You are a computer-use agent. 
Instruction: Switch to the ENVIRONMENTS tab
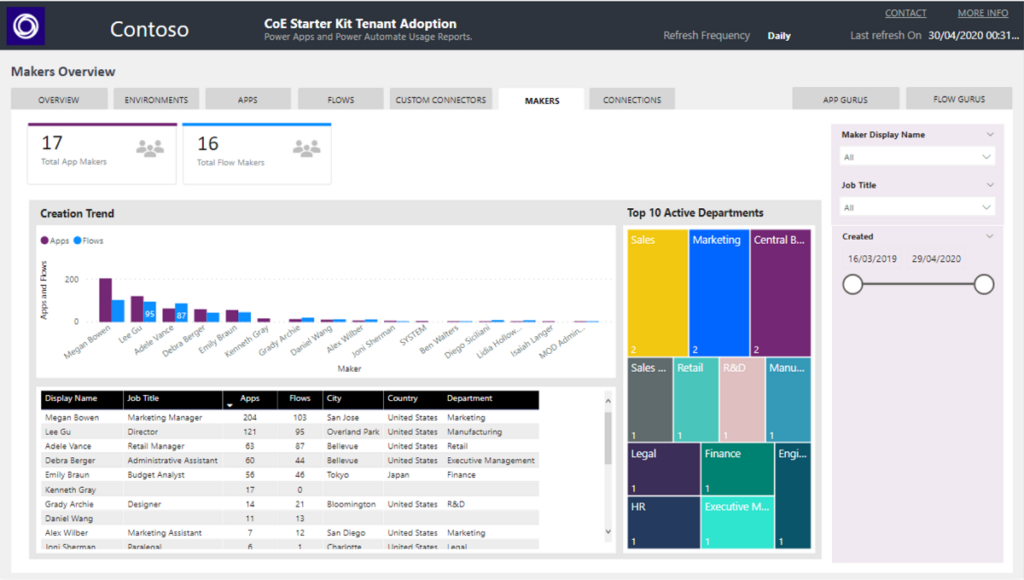[156, 98]
